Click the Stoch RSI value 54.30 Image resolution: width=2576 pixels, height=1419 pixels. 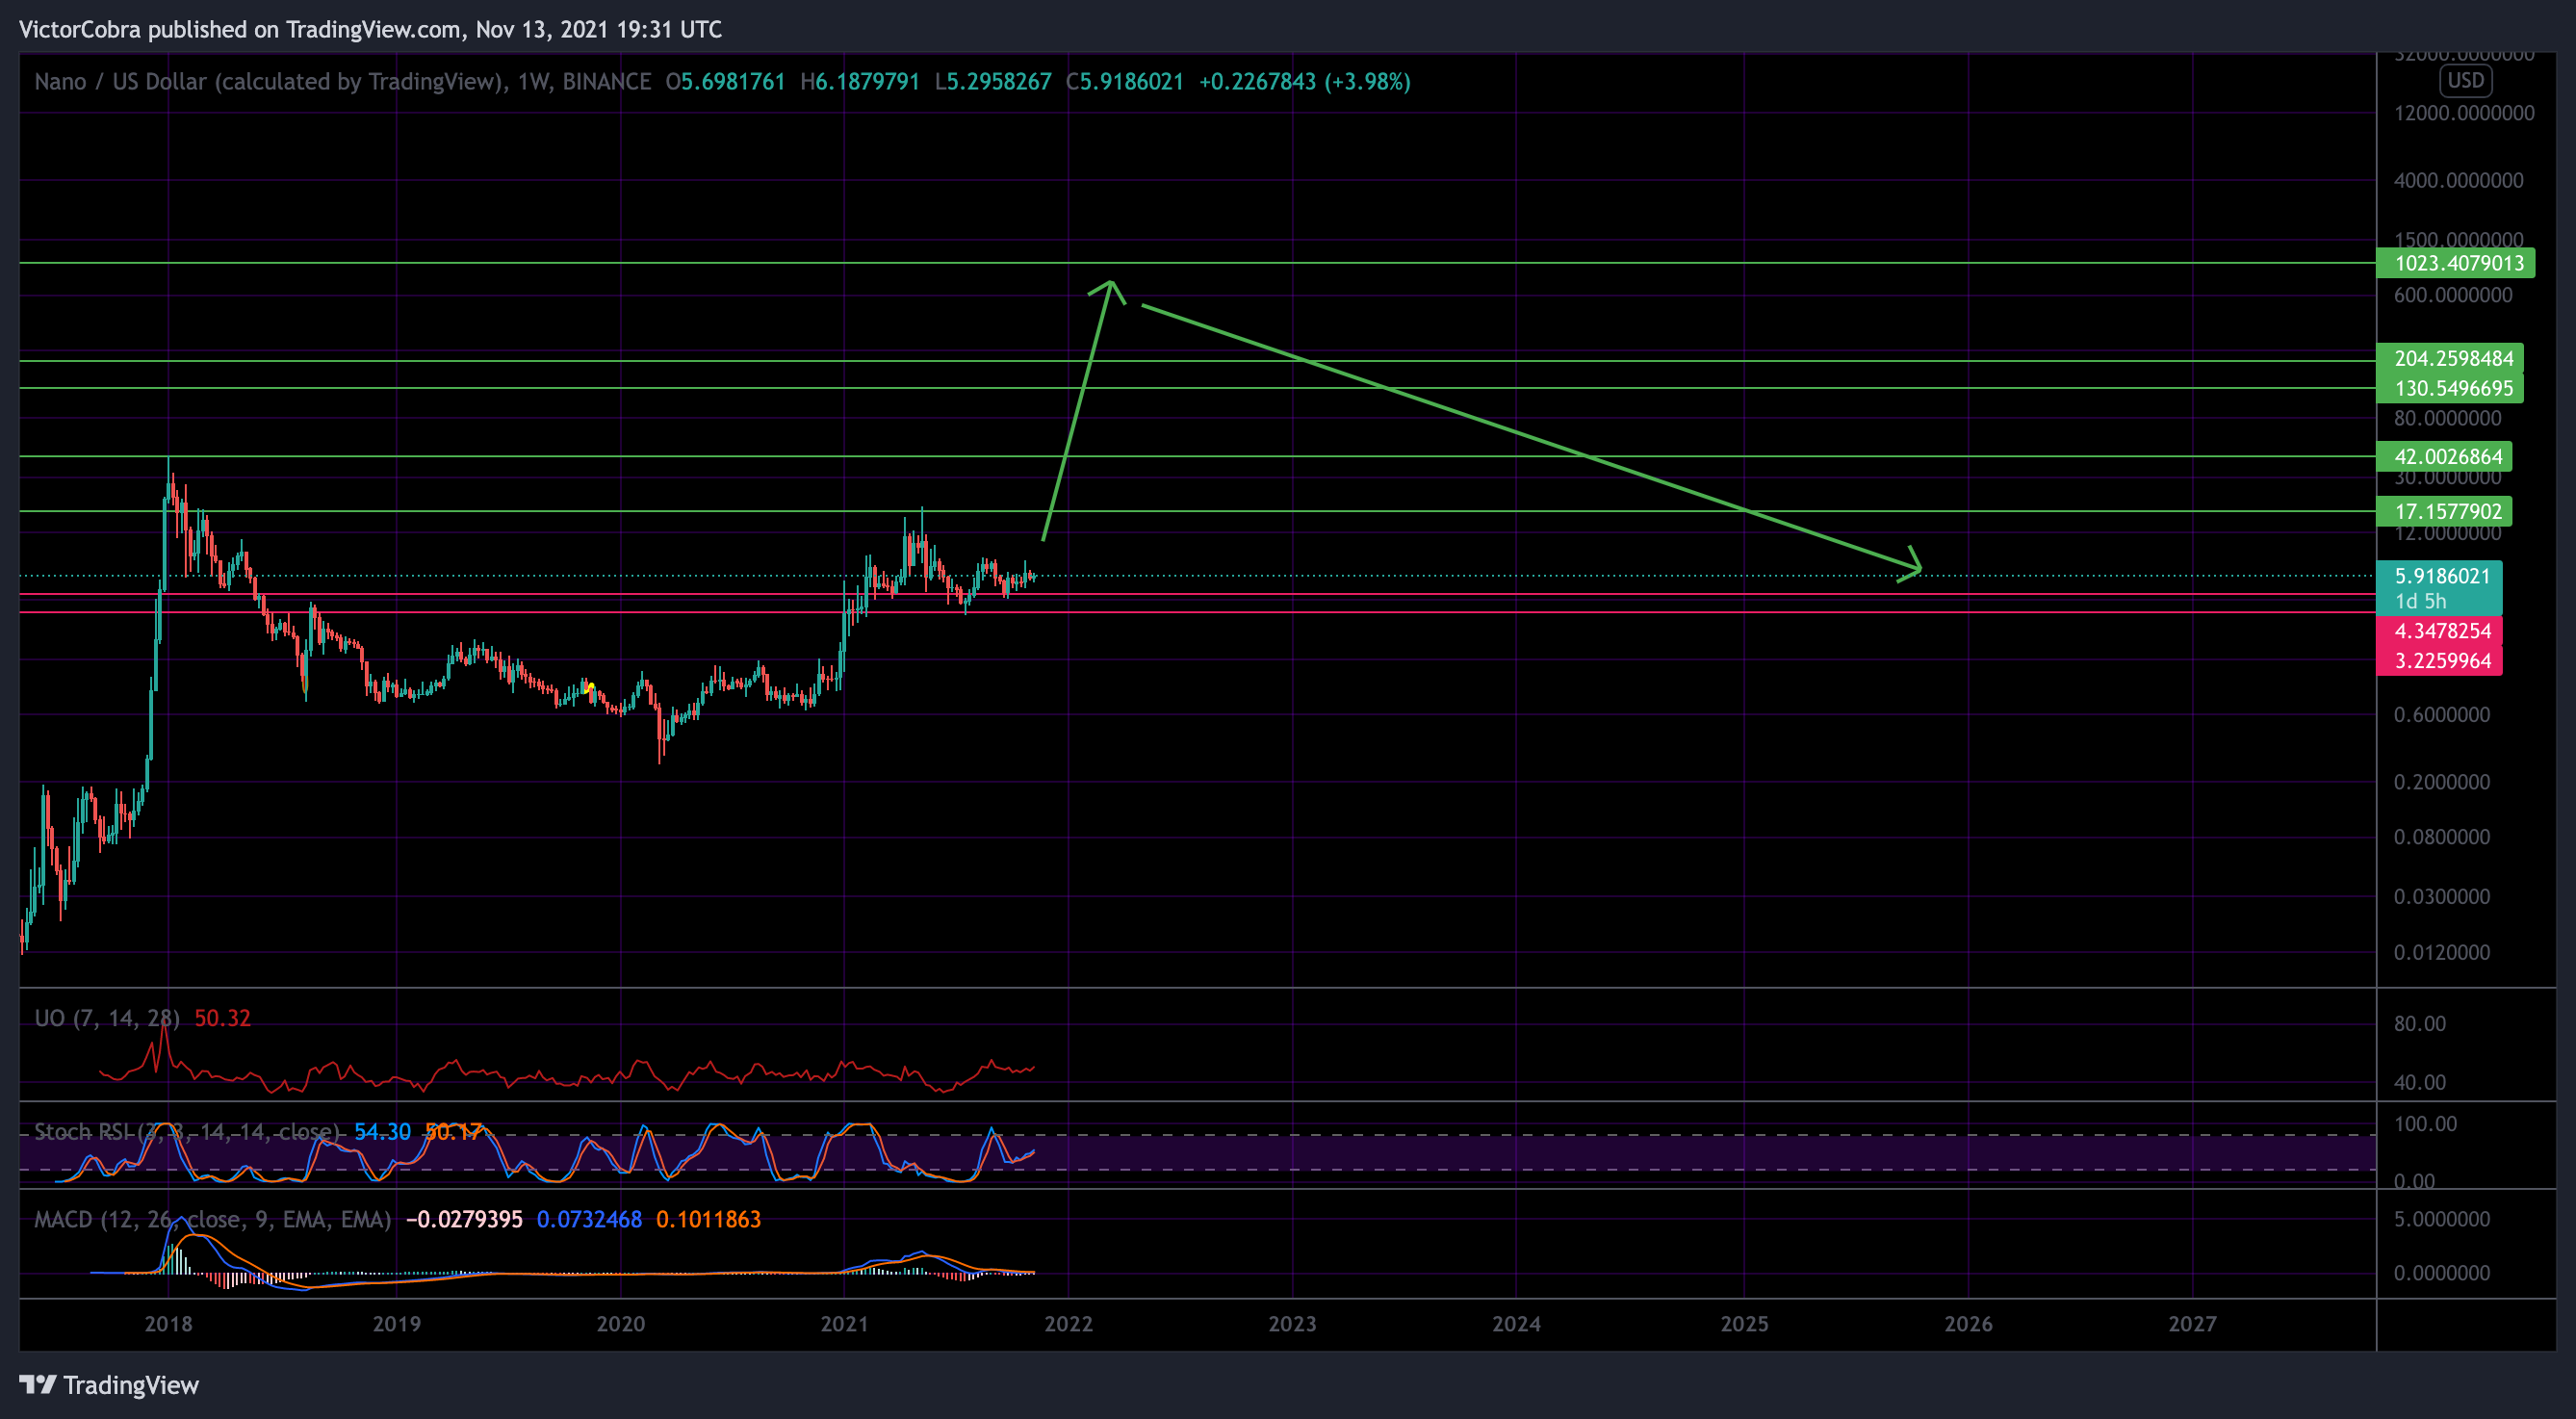pos(382,1132)
